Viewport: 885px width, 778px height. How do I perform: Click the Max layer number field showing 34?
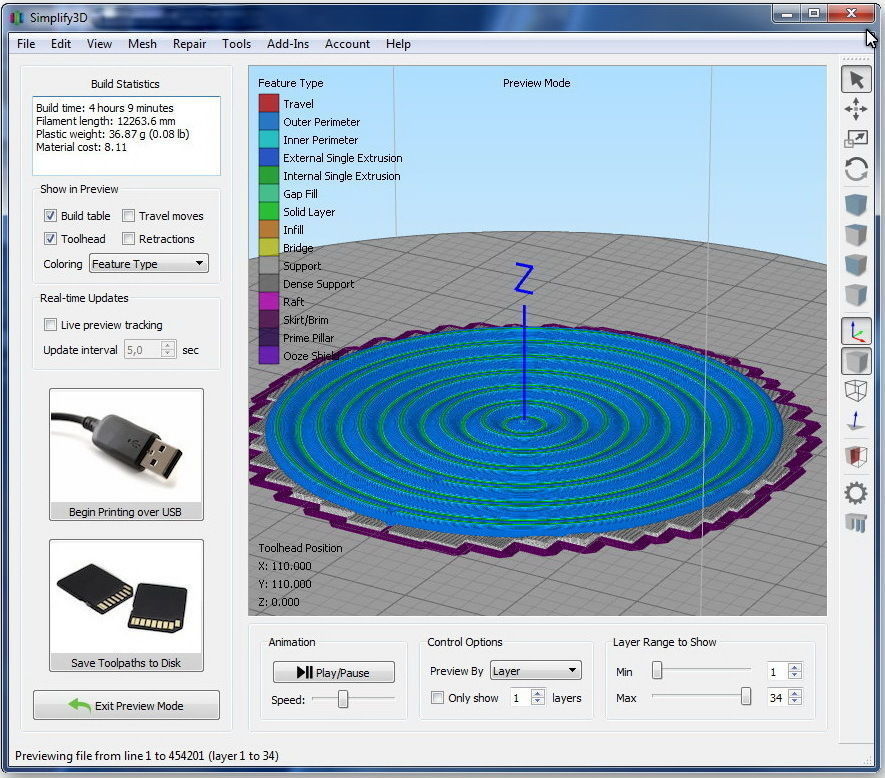[777, 697]
